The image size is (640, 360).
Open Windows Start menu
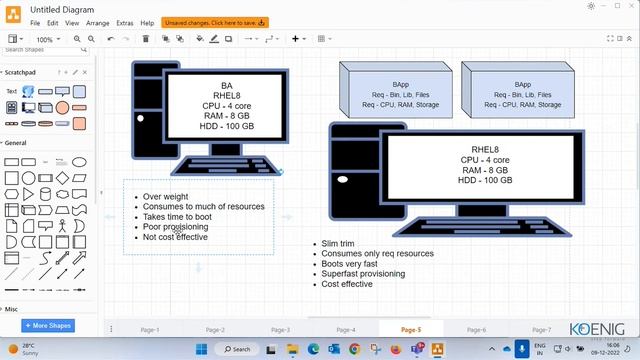[x=202, y=349]
